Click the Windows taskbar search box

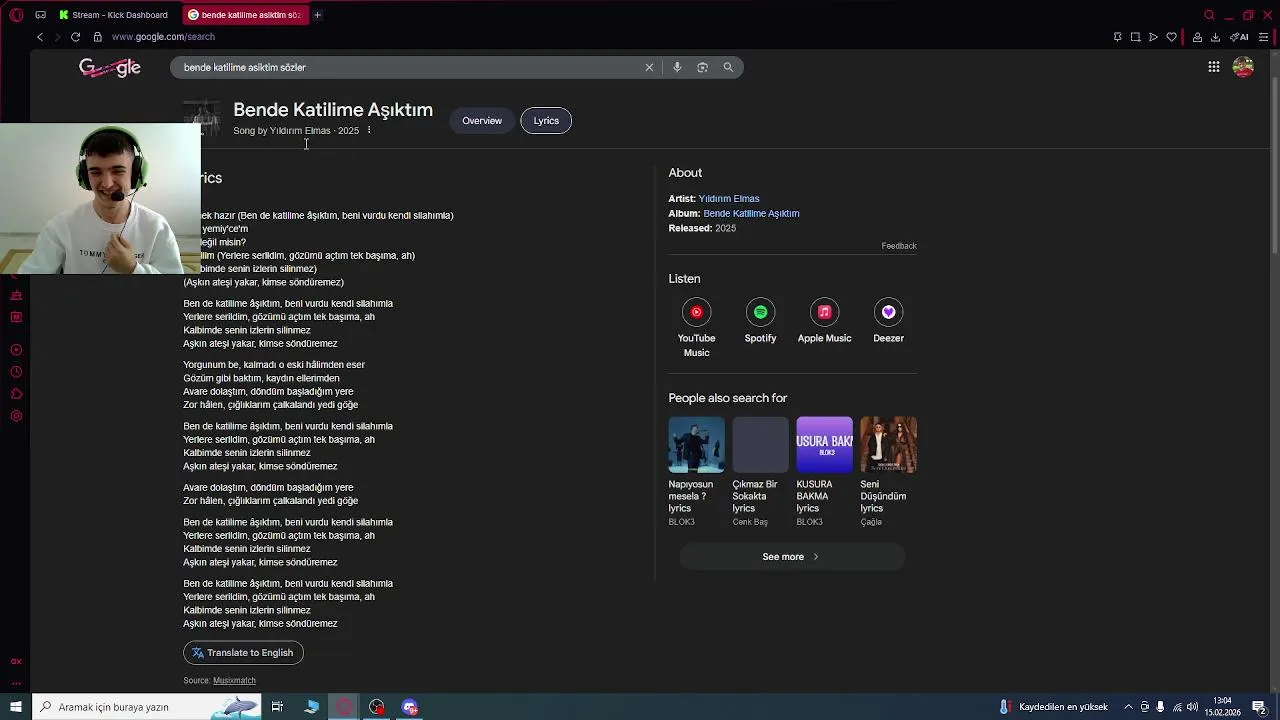147,707
